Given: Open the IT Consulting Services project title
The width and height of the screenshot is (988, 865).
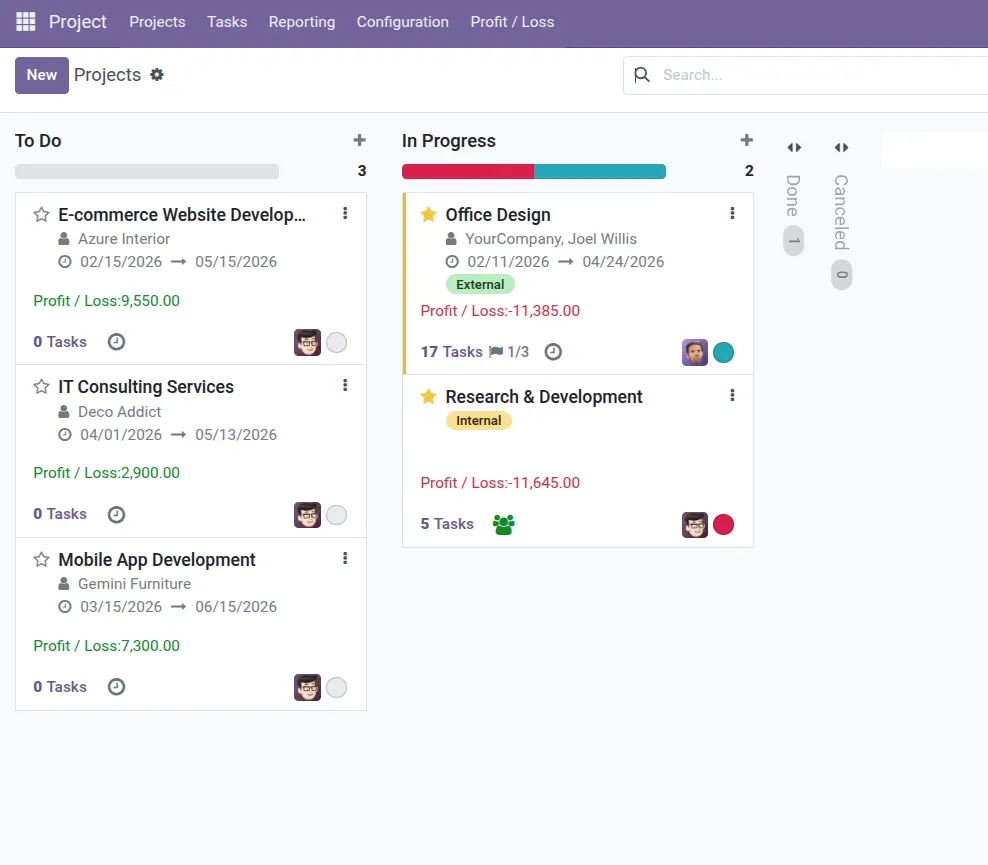Looking at the screenshot, I should coord(146,387).
